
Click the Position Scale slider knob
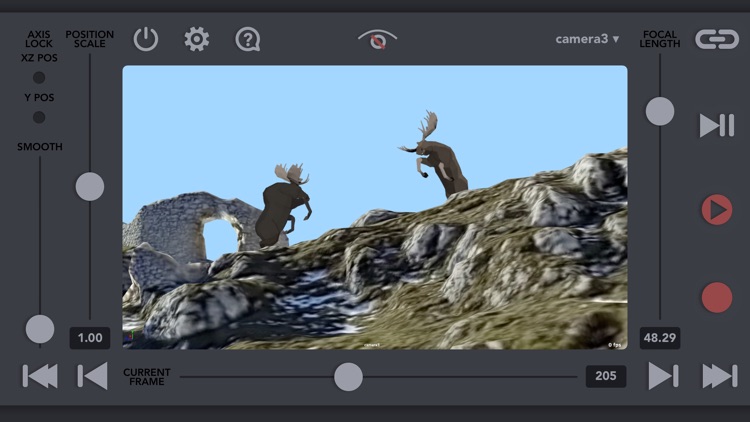(x=90, y=187)
